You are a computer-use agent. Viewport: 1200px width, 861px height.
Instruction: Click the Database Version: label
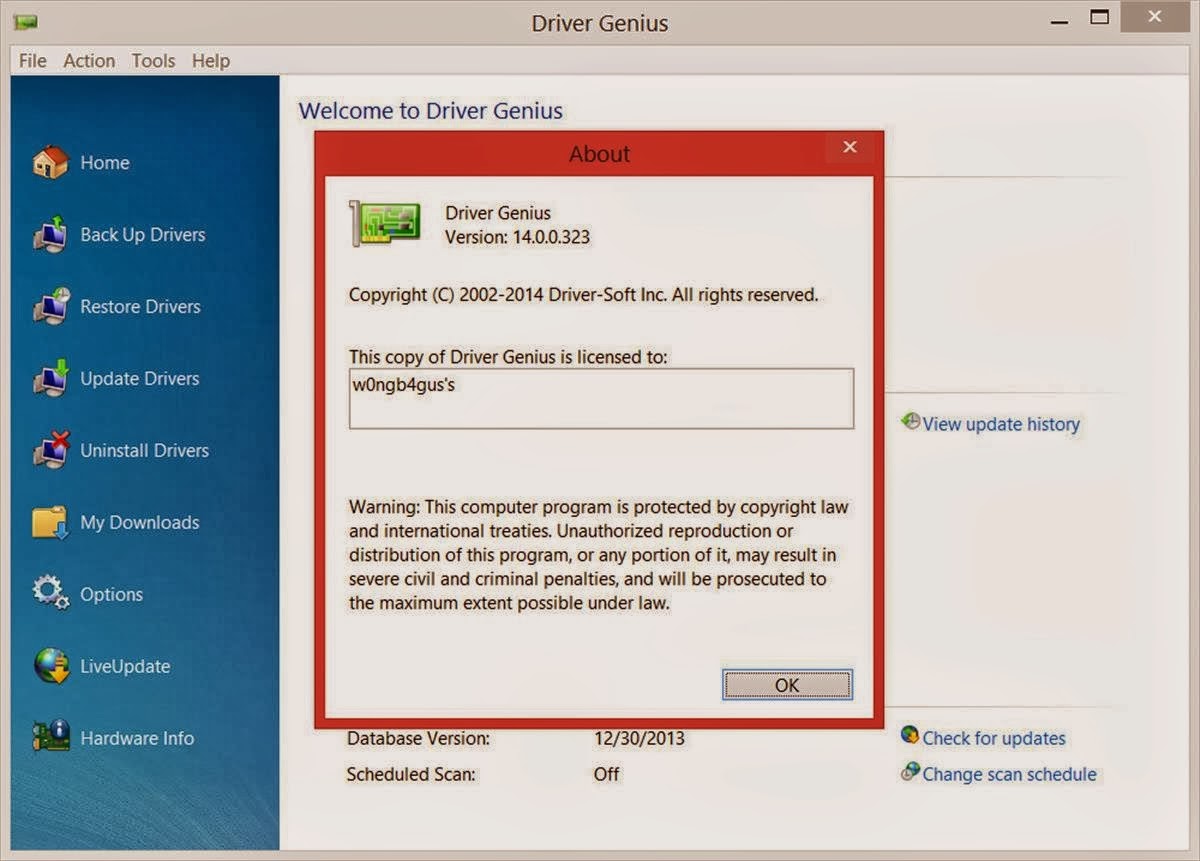(418, 739)
